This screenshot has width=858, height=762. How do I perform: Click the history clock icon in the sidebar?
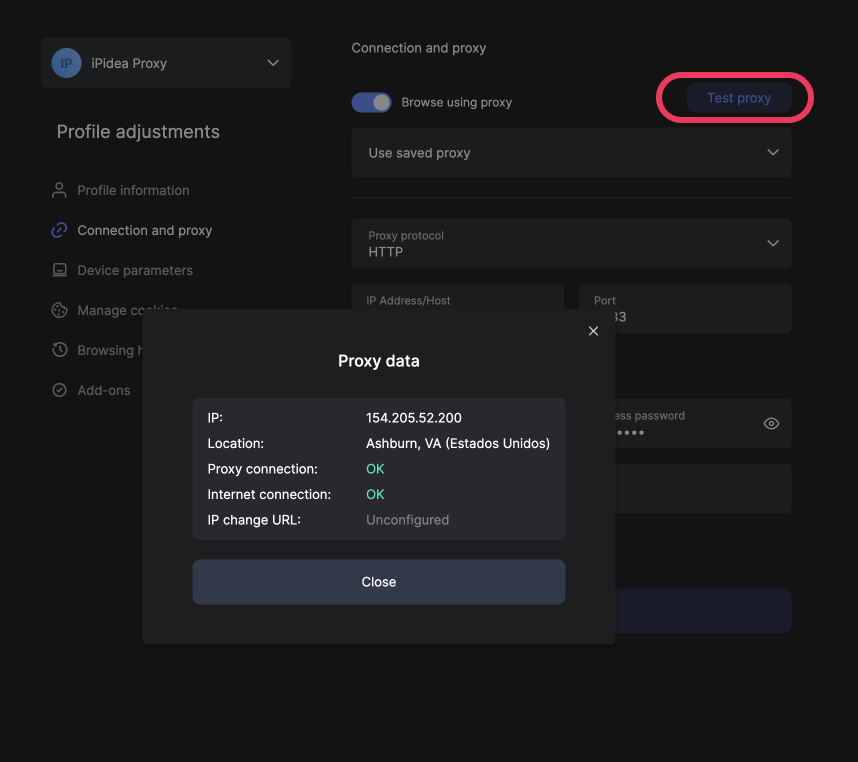tap(59, 350)
